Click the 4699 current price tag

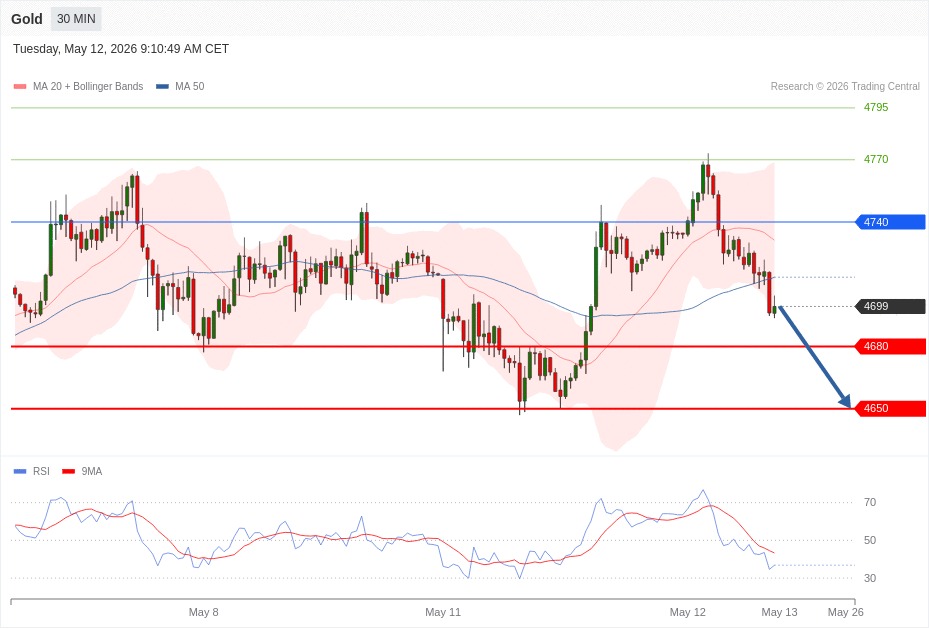tap(890, 306)
